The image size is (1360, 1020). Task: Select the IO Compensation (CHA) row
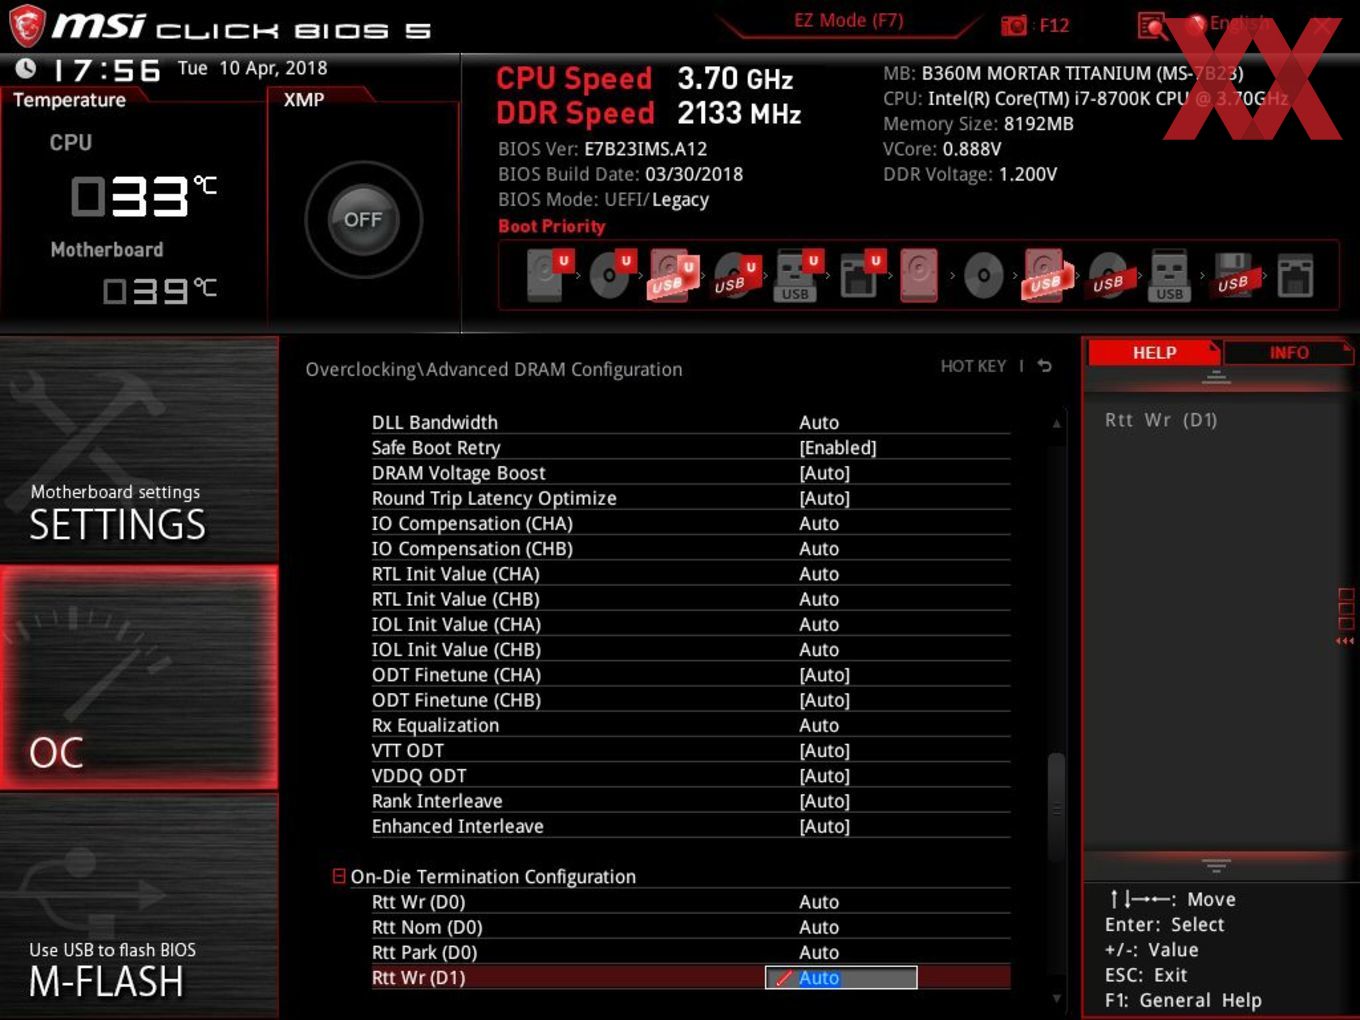pos(690,523)
